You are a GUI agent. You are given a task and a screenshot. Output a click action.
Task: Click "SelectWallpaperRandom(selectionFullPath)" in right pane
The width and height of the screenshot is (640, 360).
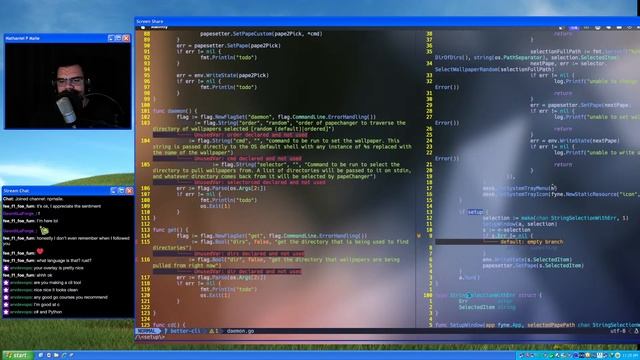pos(494,69)
